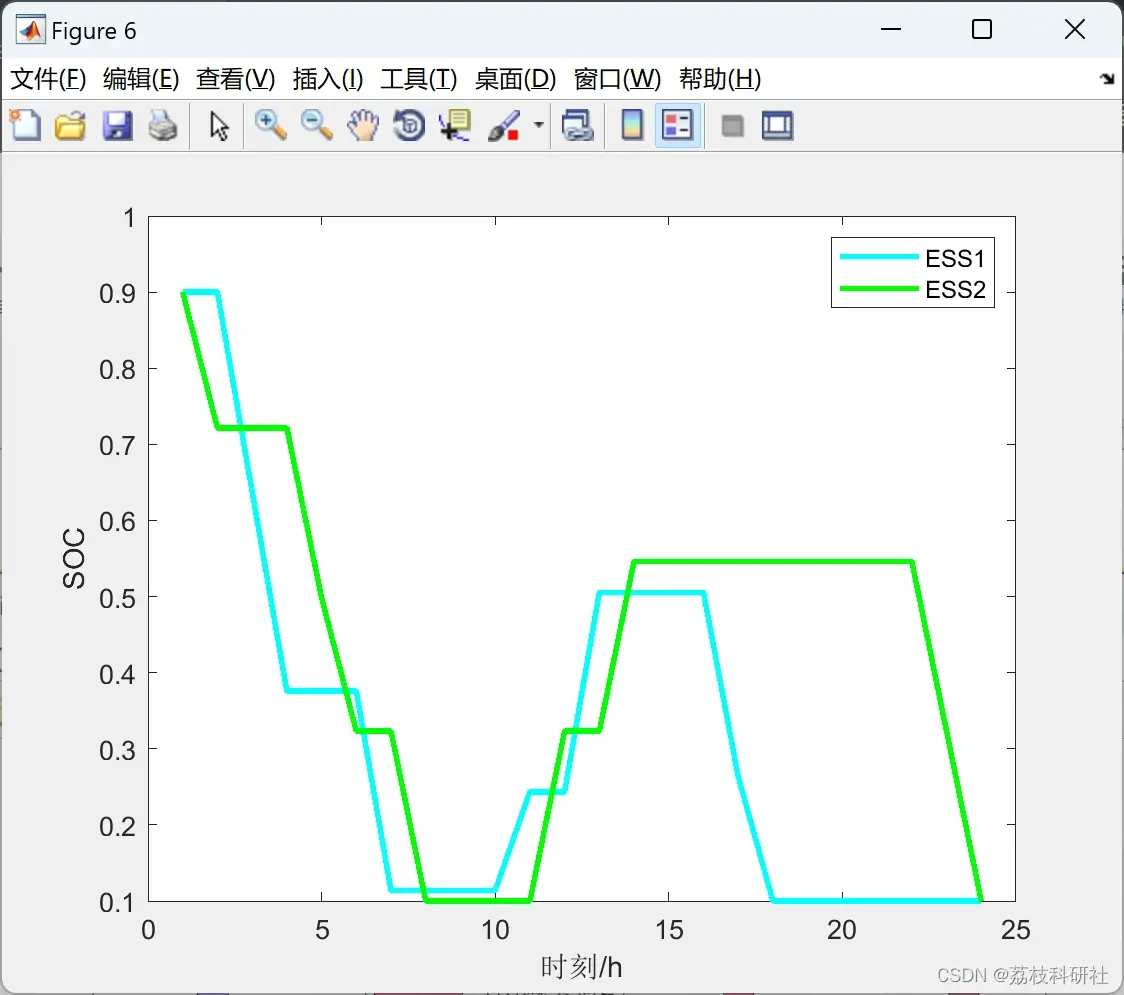
Task: Save the figure with the floppy icon
Action: tap(117, 125)
